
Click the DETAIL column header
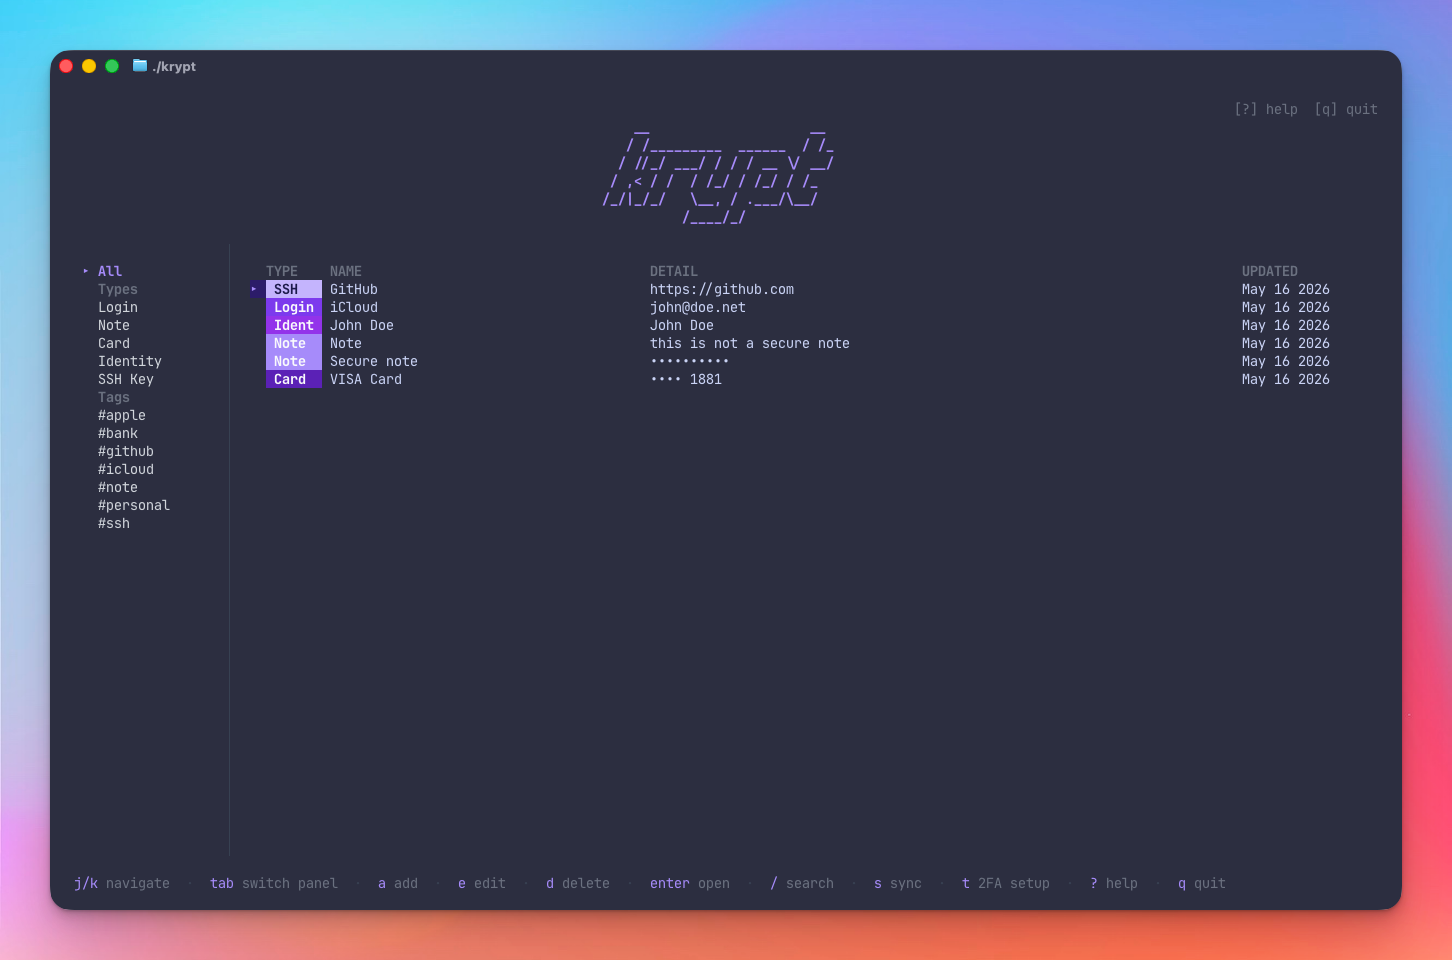[x=674, y=271]
